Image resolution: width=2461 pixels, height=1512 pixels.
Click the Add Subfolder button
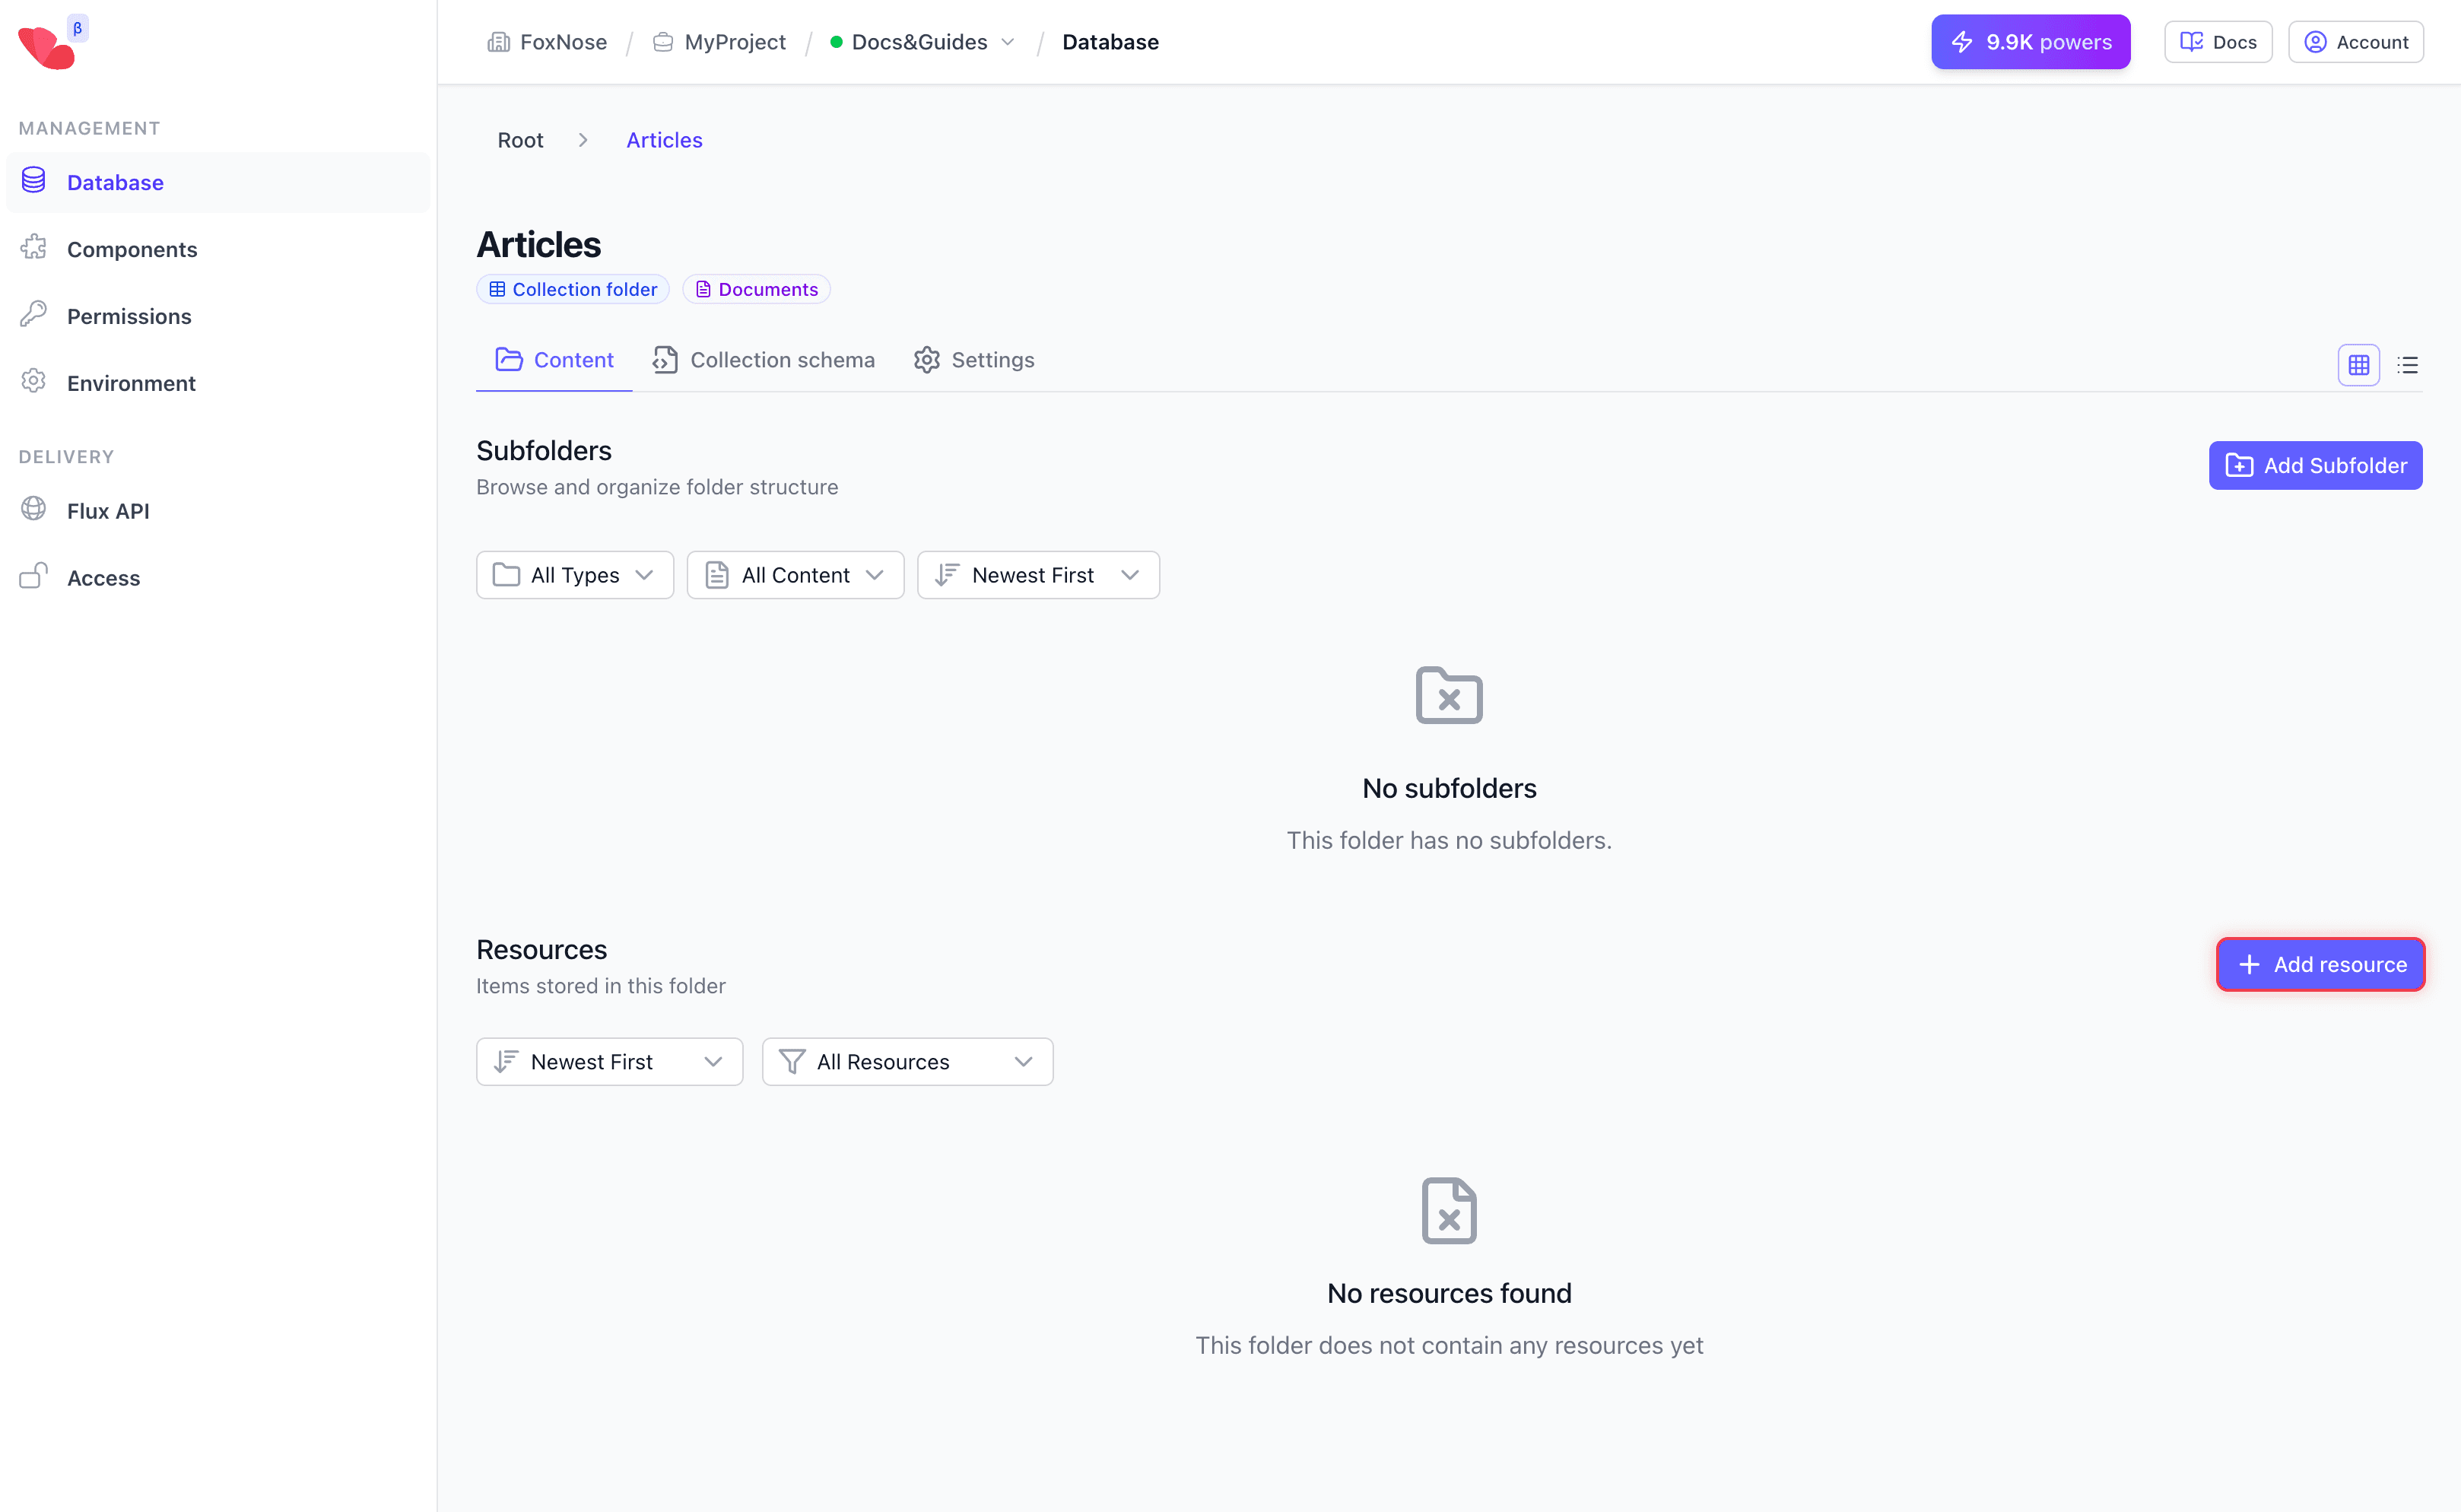[2314, 466]
